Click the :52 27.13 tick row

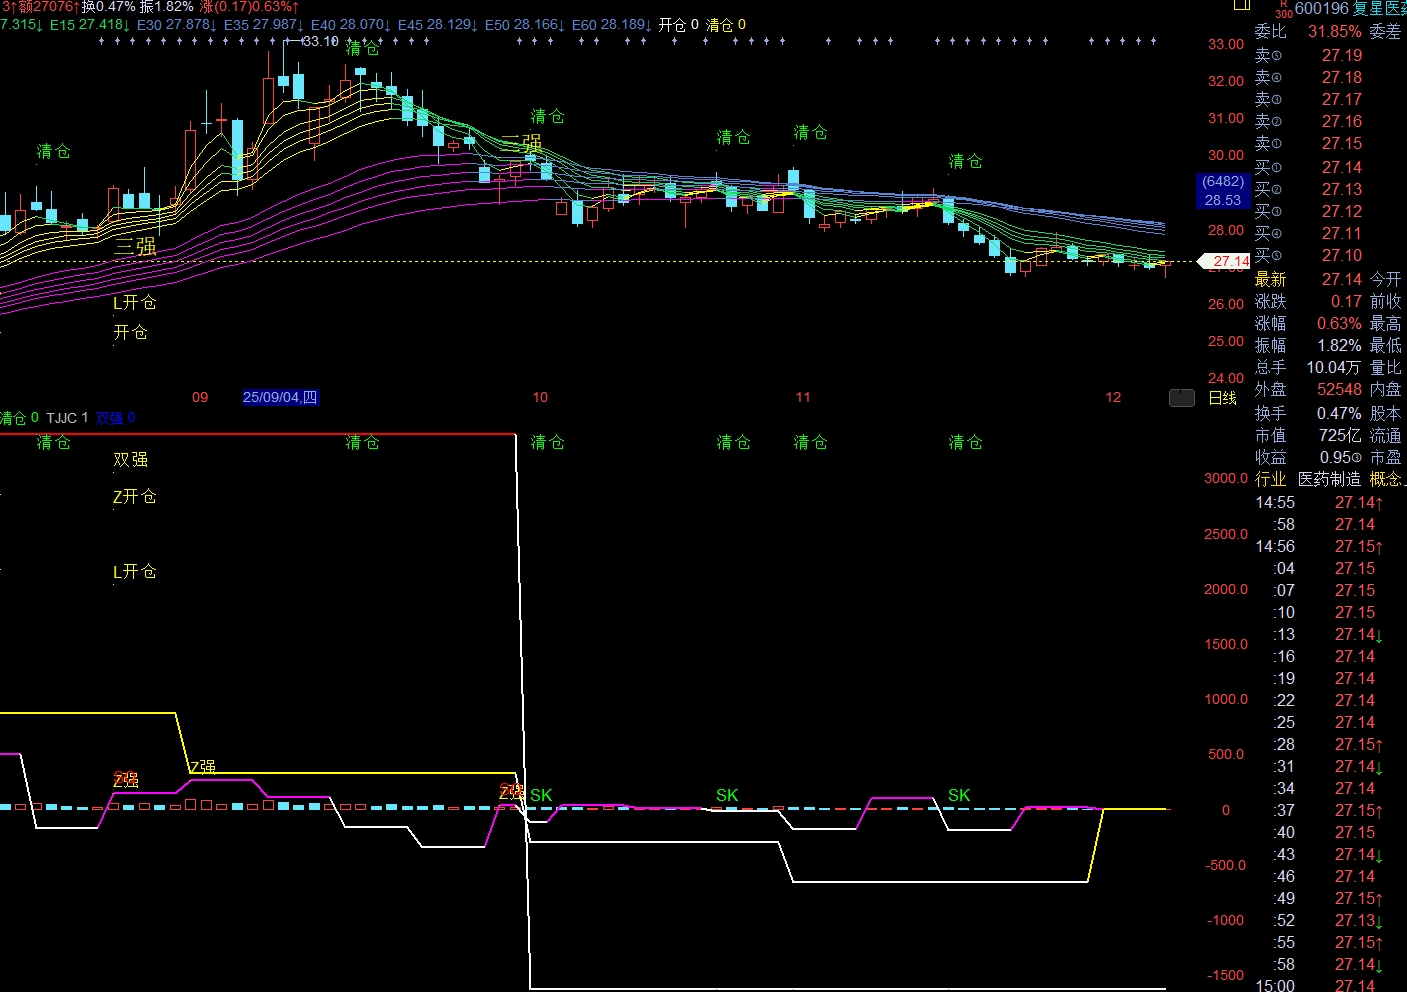click(1330, 921)
